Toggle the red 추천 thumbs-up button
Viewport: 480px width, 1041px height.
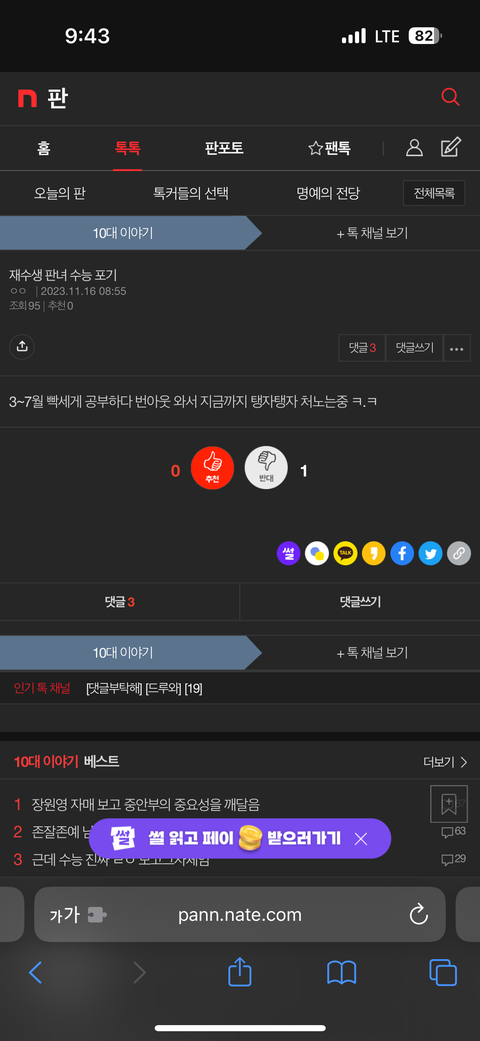[212, 468]
